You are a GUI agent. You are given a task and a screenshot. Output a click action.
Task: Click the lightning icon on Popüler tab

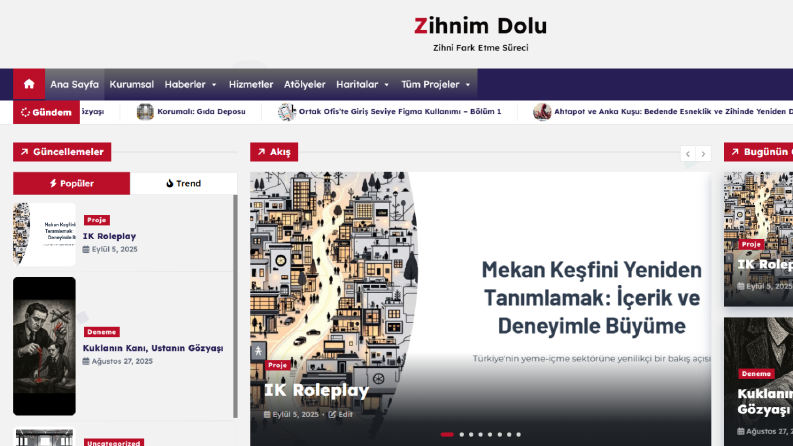[x=53, y=183]
